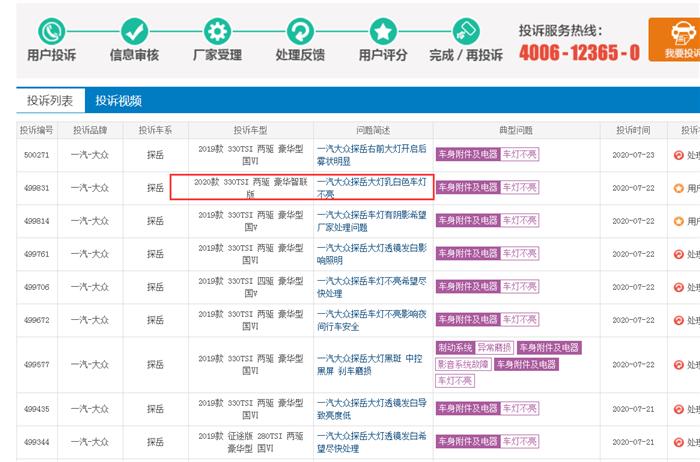Click complaint number 499344

click(x=37, y=442)
